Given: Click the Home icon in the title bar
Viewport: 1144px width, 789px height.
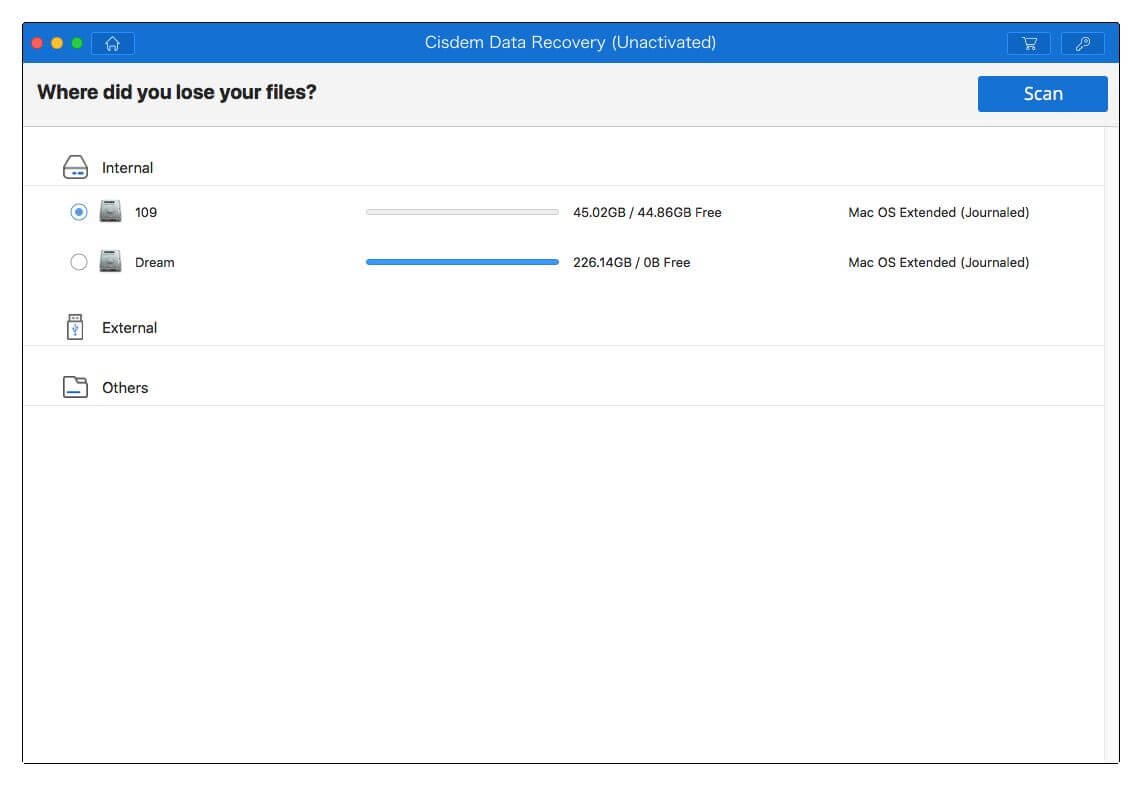Looking at the screenshot, I should click(112, 43).
